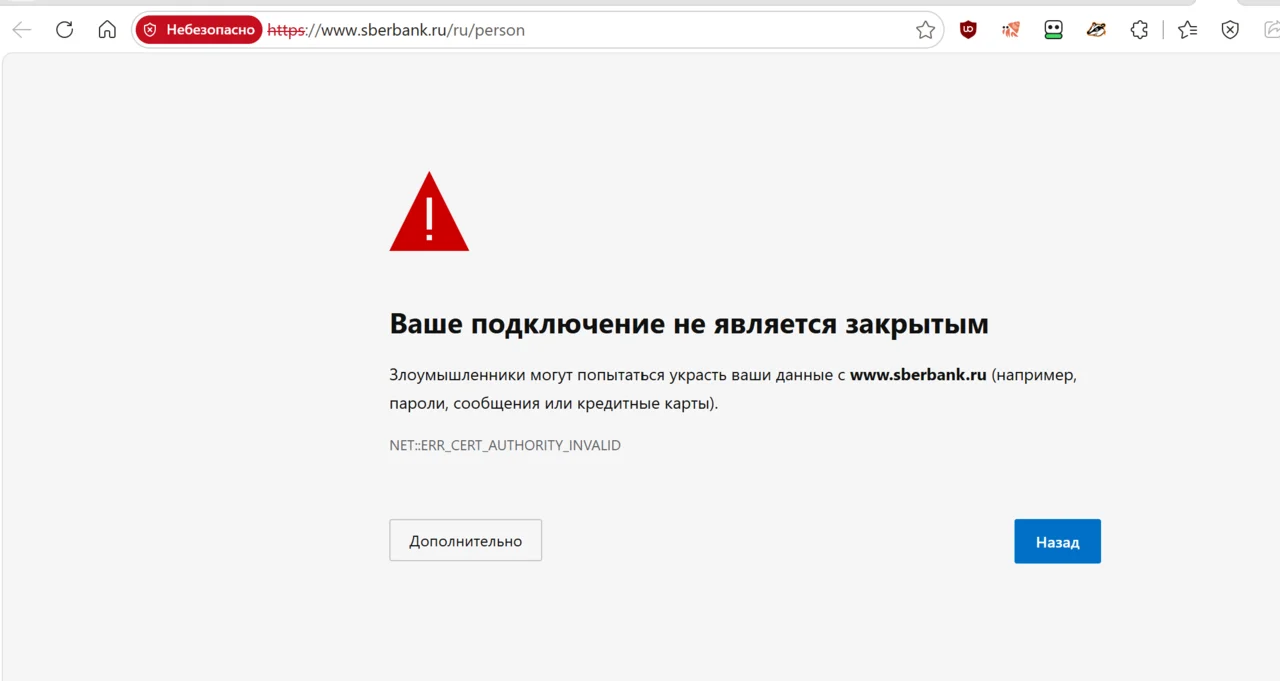Screen dimensions: 1280x681
Task: Click the bold www.sberbank.ru text in warning
Action: 918,375
